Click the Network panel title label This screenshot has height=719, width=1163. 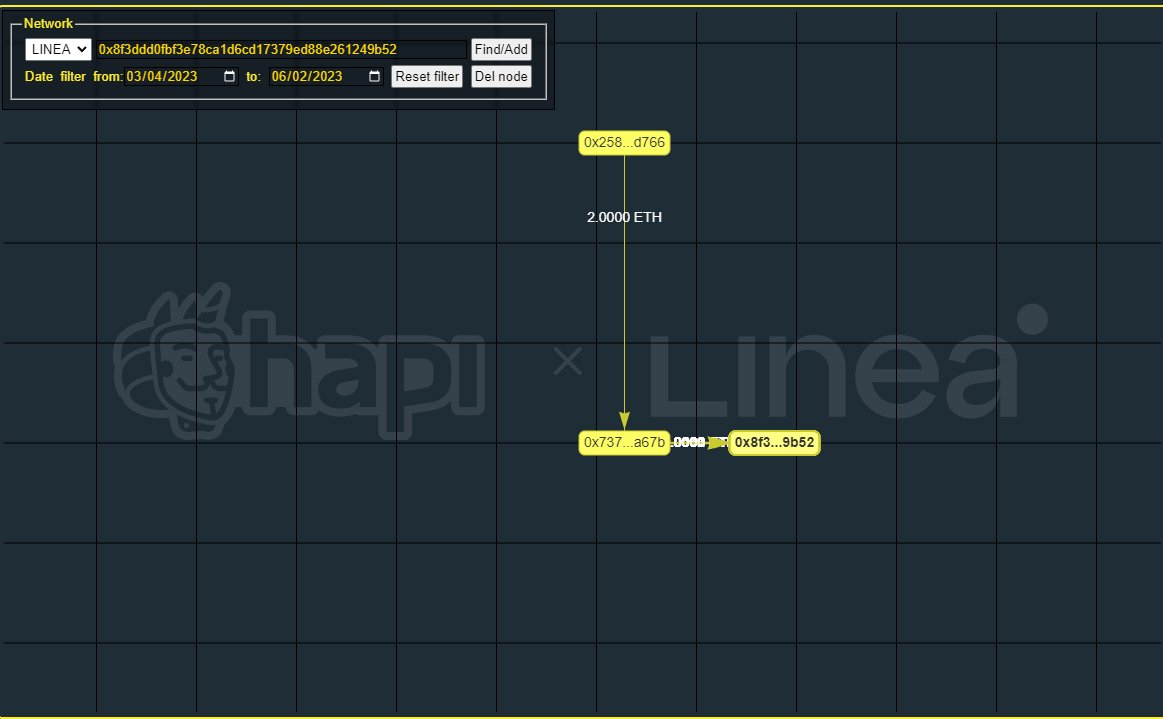49,23
